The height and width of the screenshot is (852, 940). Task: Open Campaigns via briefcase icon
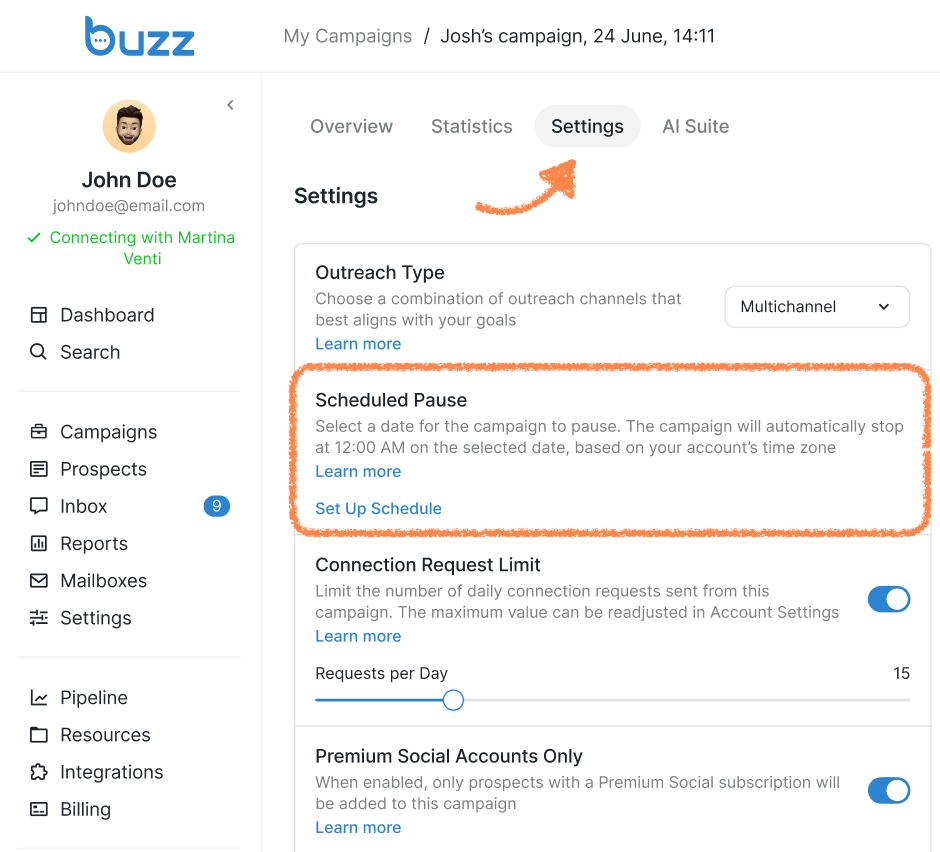tap(39, 432)
